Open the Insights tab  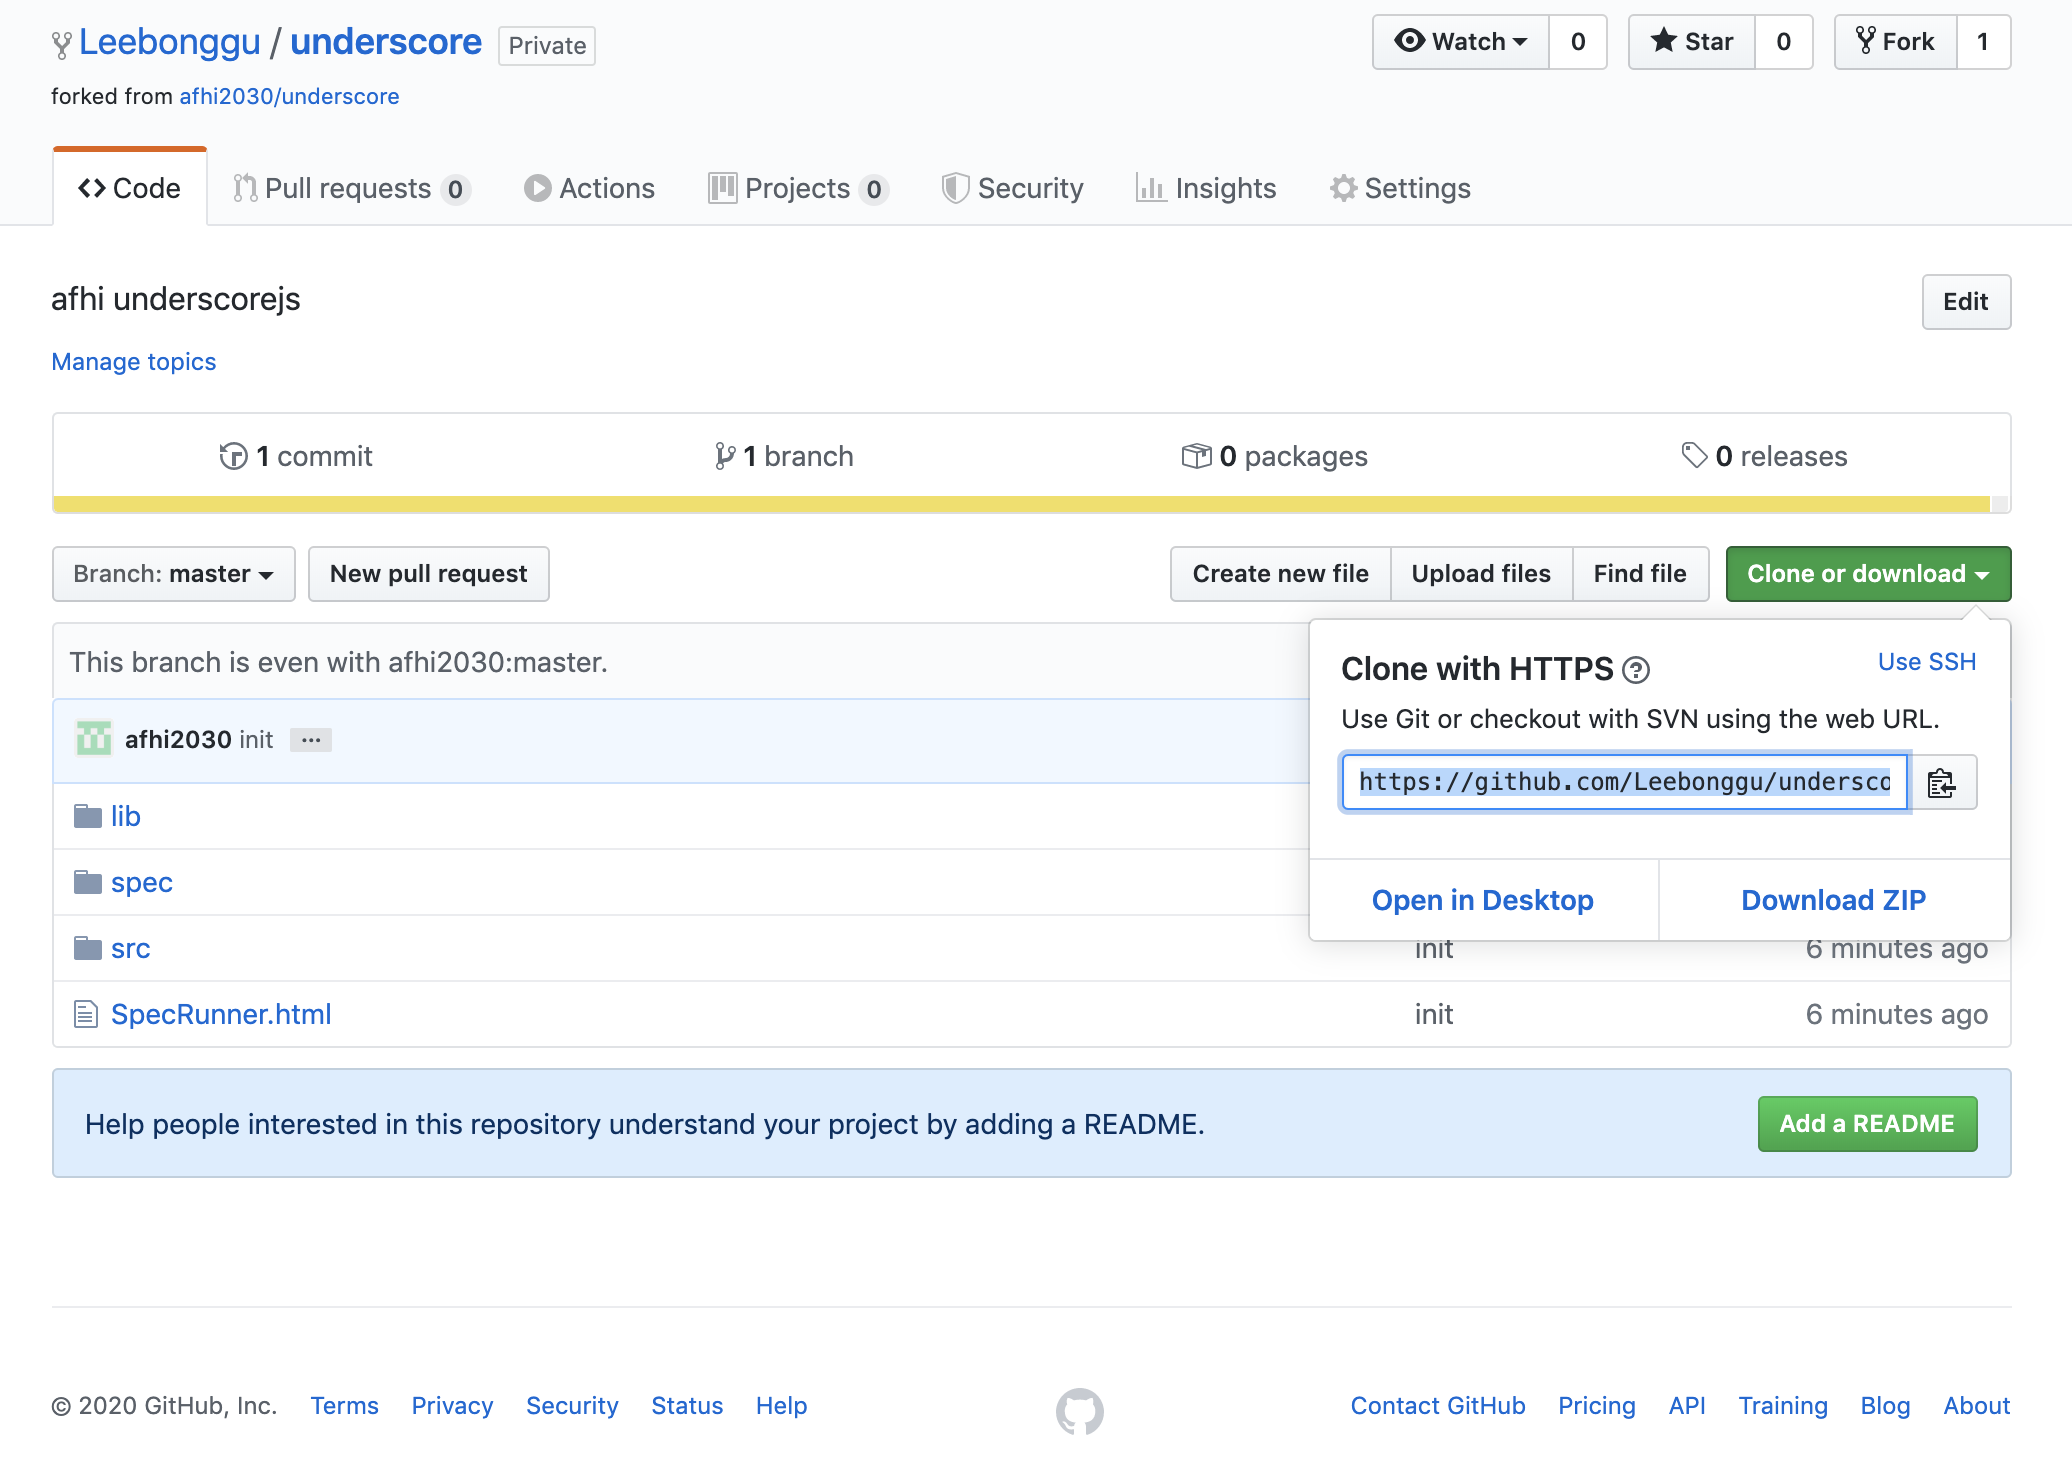(1206, 188)
